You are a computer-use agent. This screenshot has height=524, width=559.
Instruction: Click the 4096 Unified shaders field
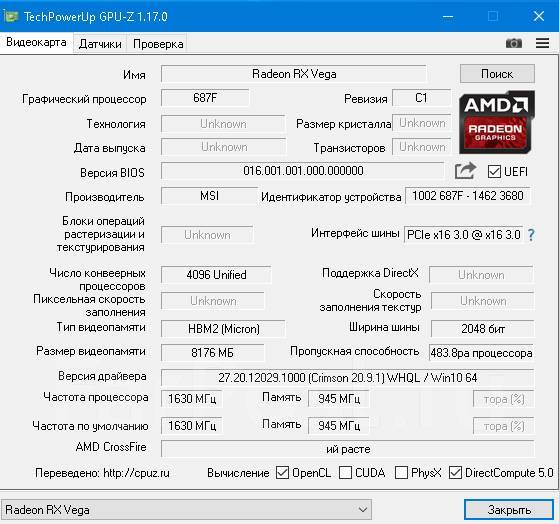[216, 275]
